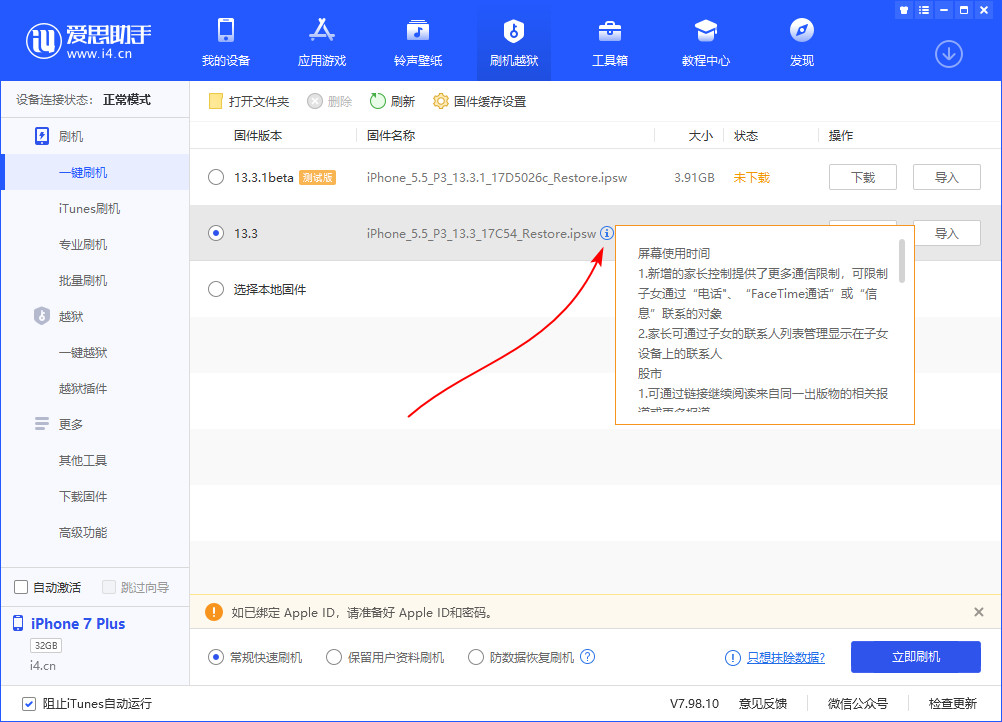Viewport: 1002px width, 722px height.
Task: Click the 删除 delete icon
Action: [314, 101]
